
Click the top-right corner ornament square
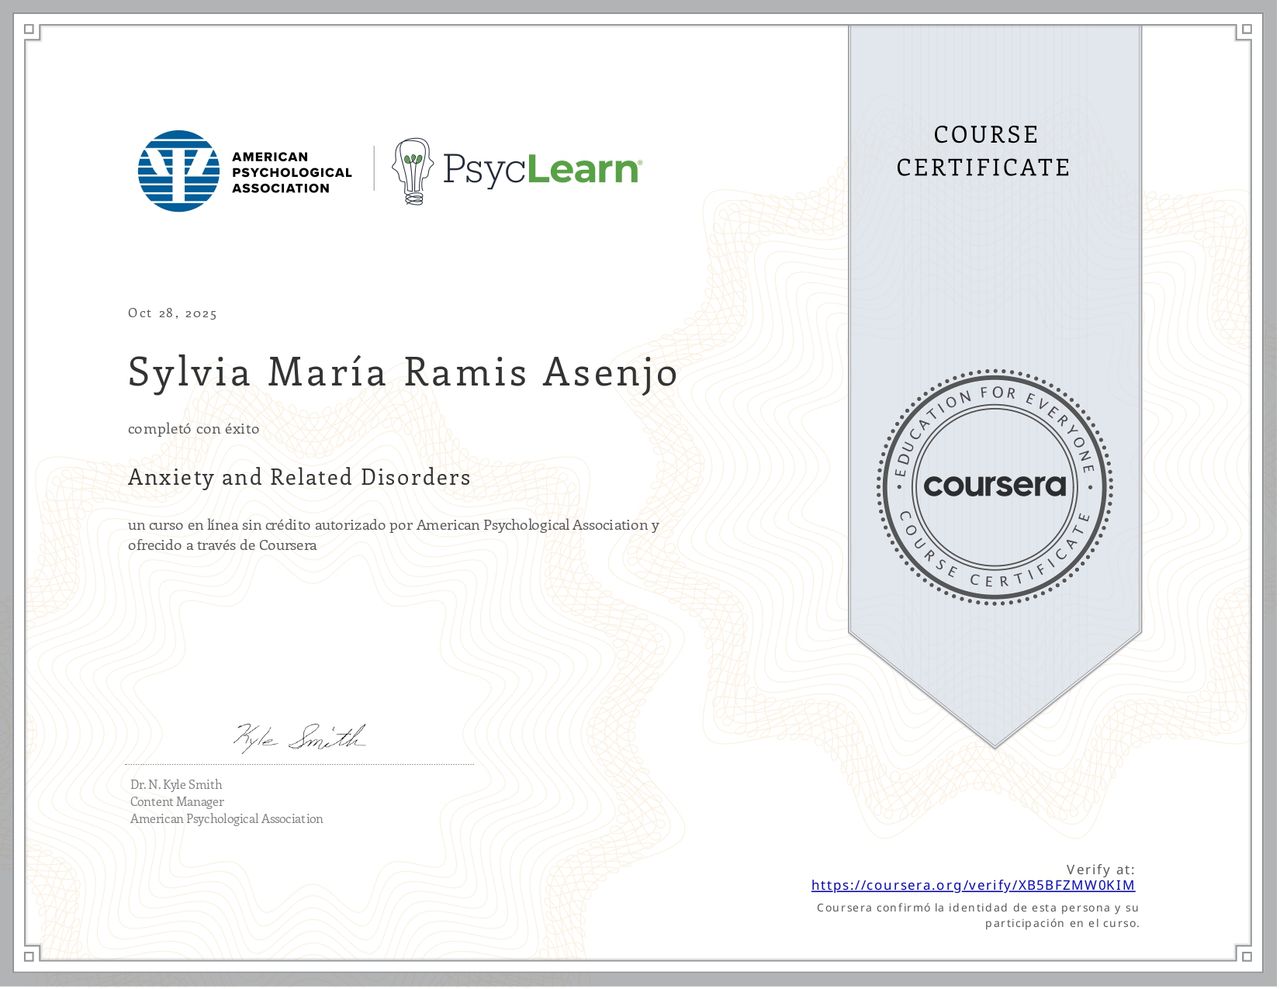click(1245, 31)
